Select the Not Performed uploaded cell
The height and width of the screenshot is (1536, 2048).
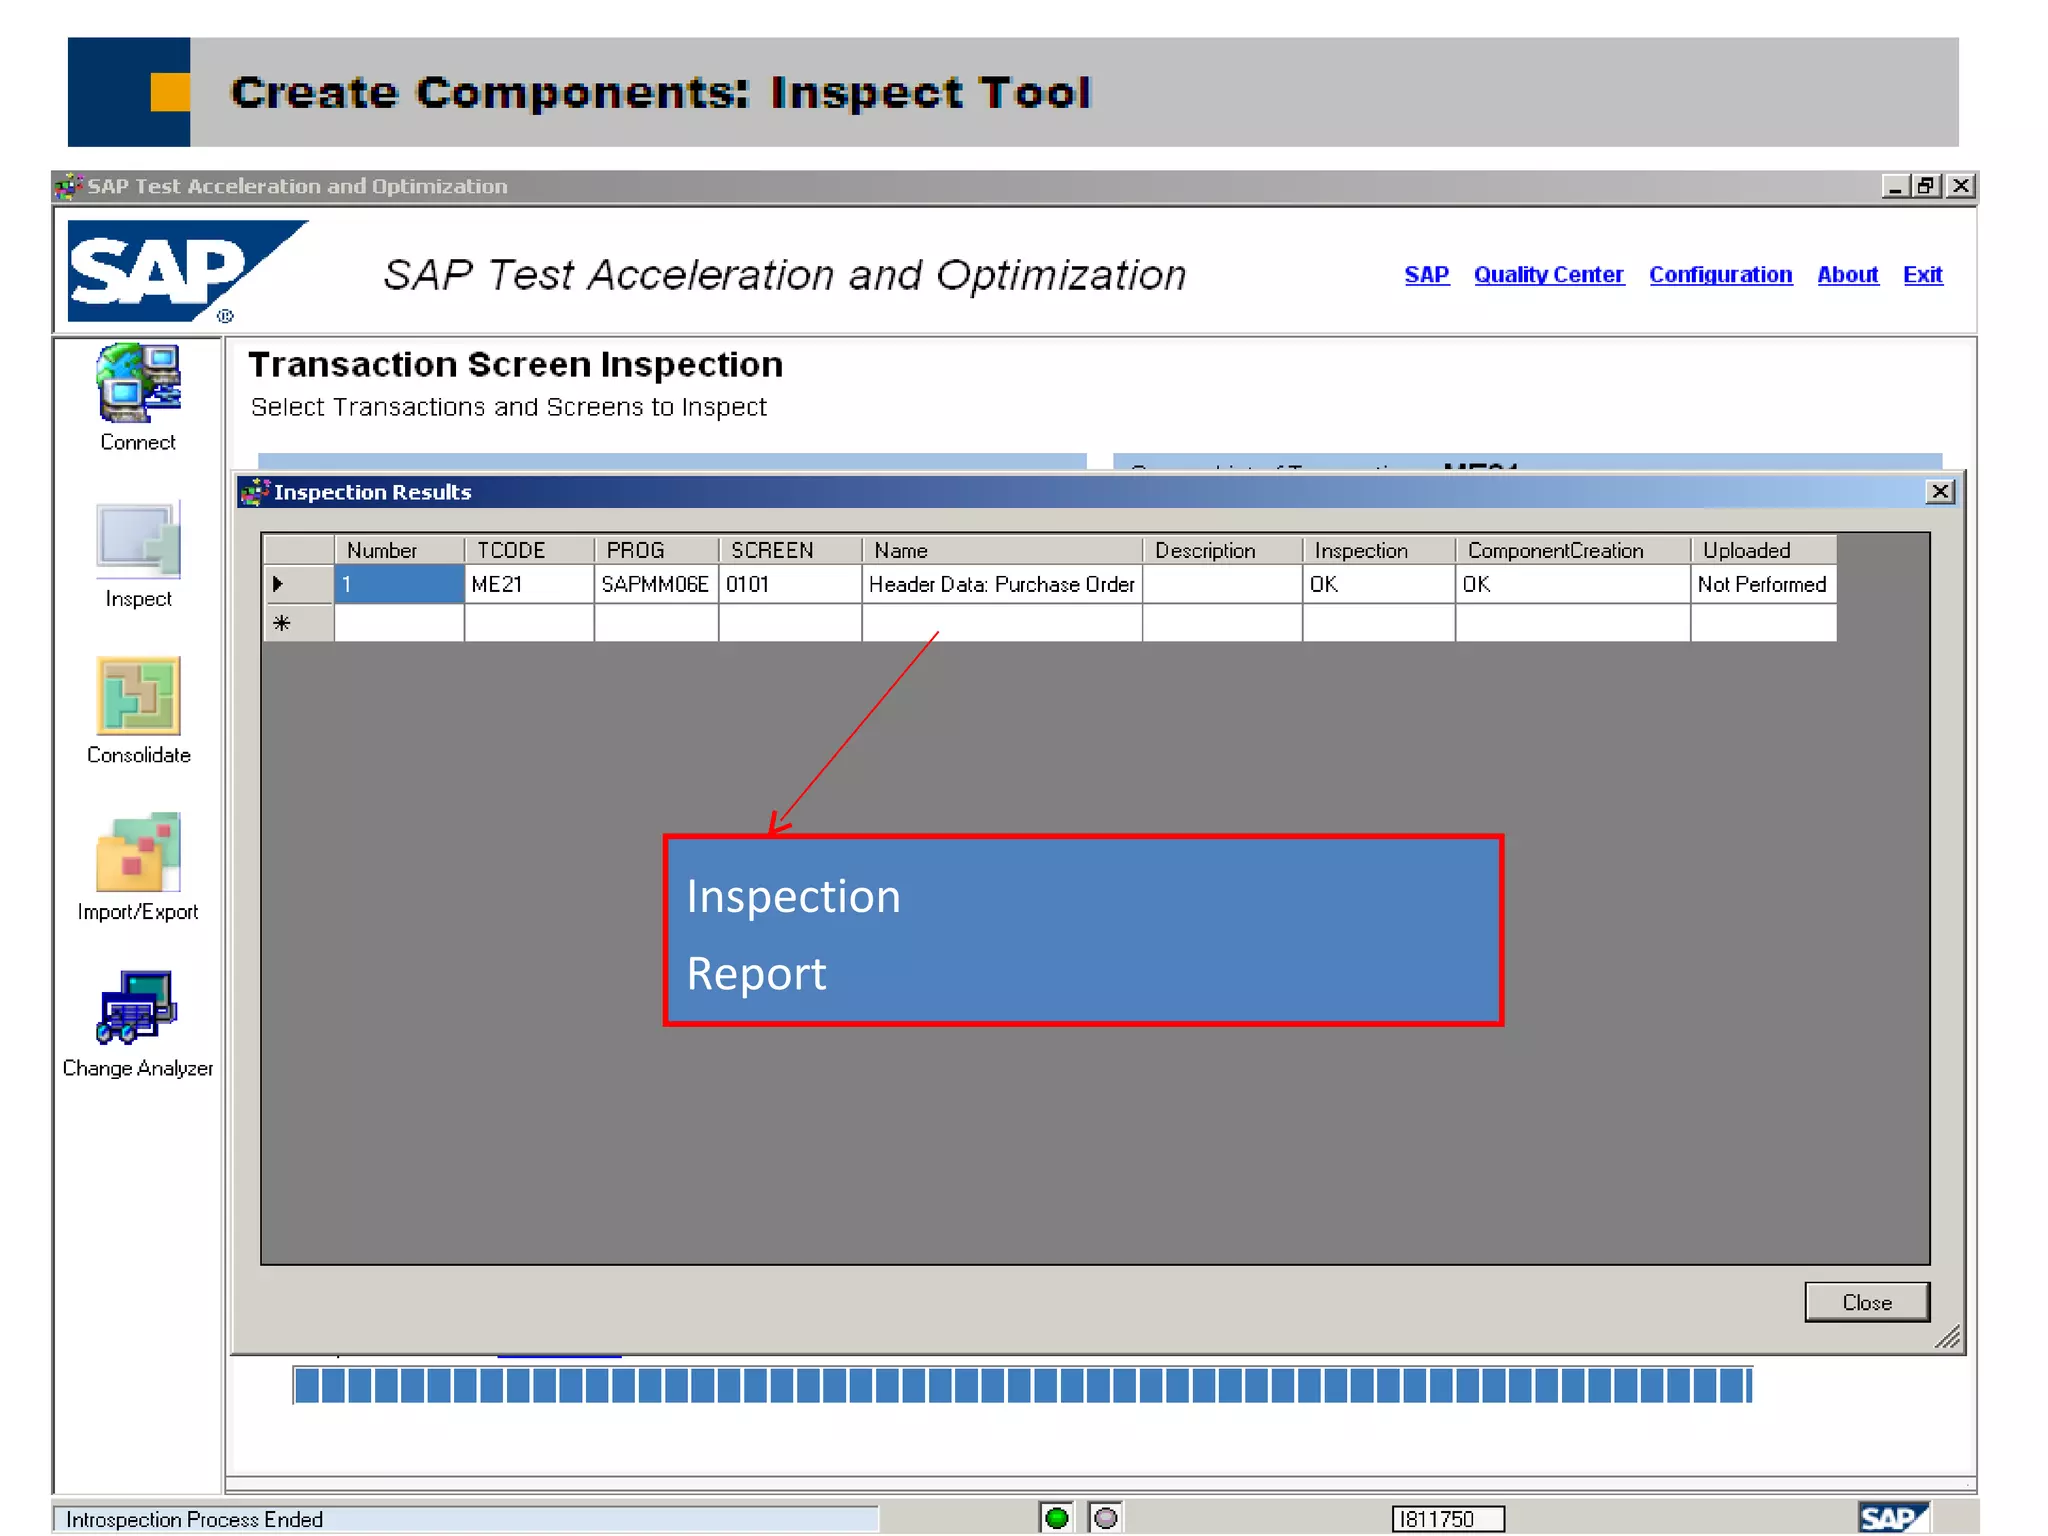pos(1763,584)
